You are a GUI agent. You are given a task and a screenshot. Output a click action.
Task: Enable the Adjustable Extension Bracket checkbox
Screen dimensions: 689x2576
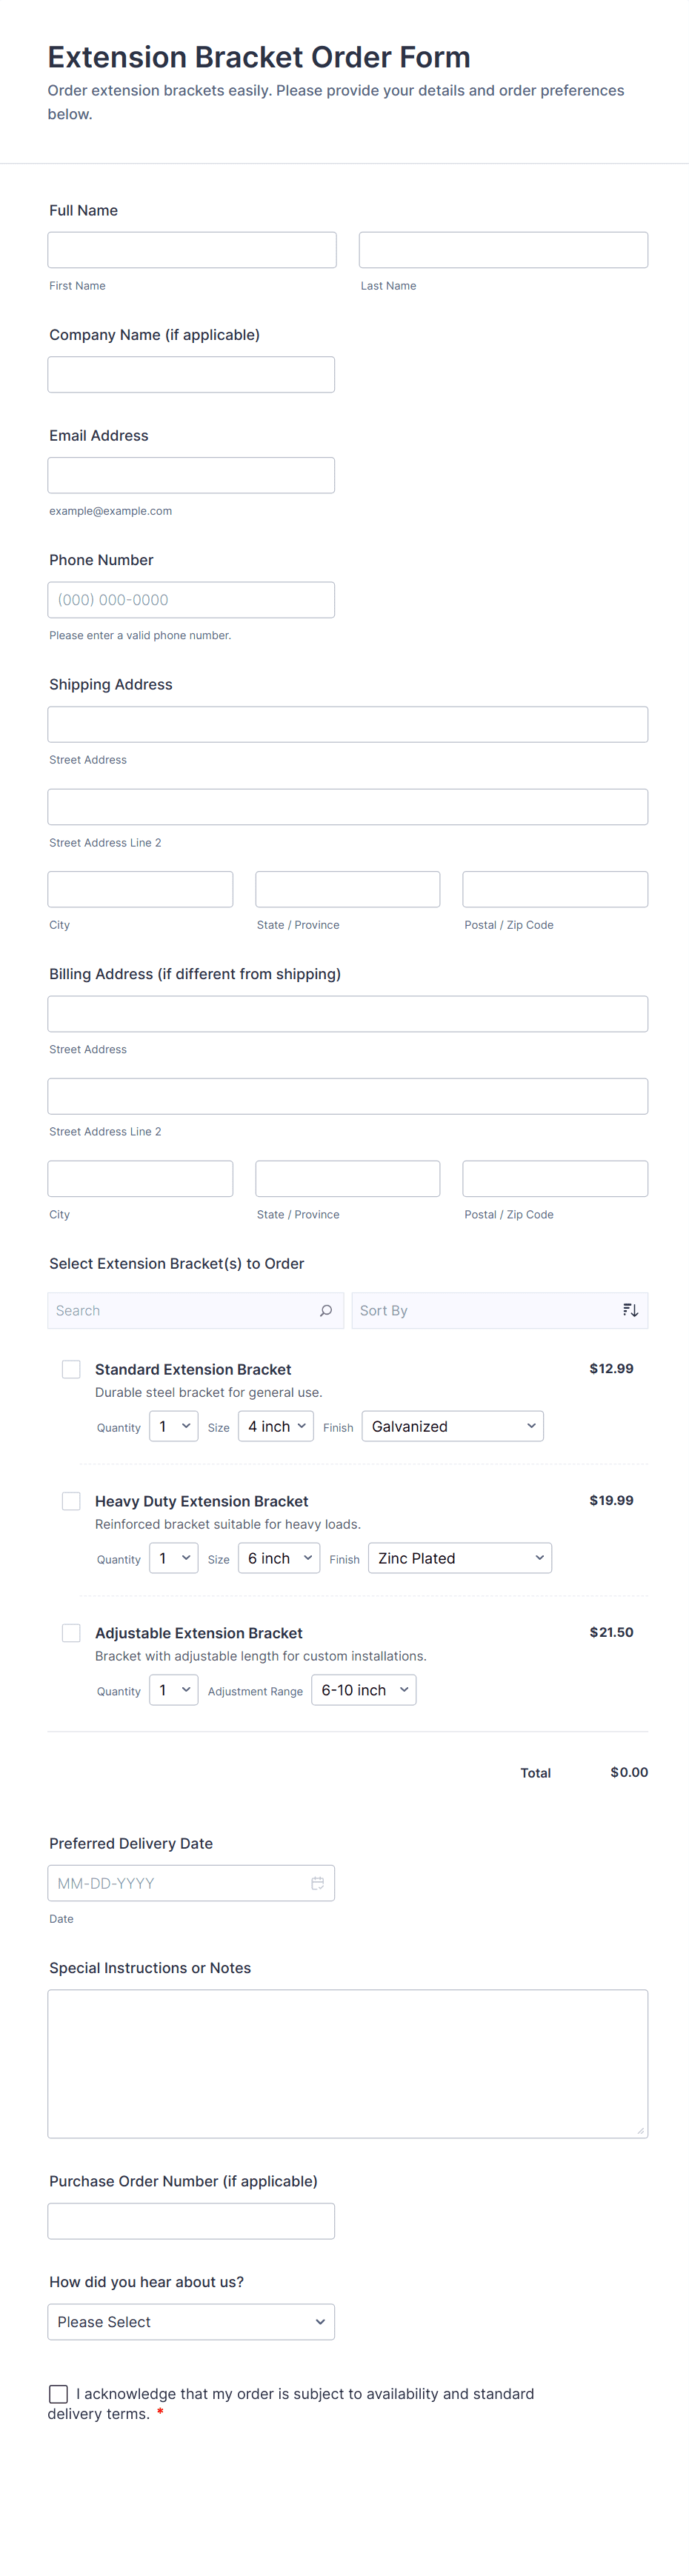pyautogui.click(x=70, y=1632)
